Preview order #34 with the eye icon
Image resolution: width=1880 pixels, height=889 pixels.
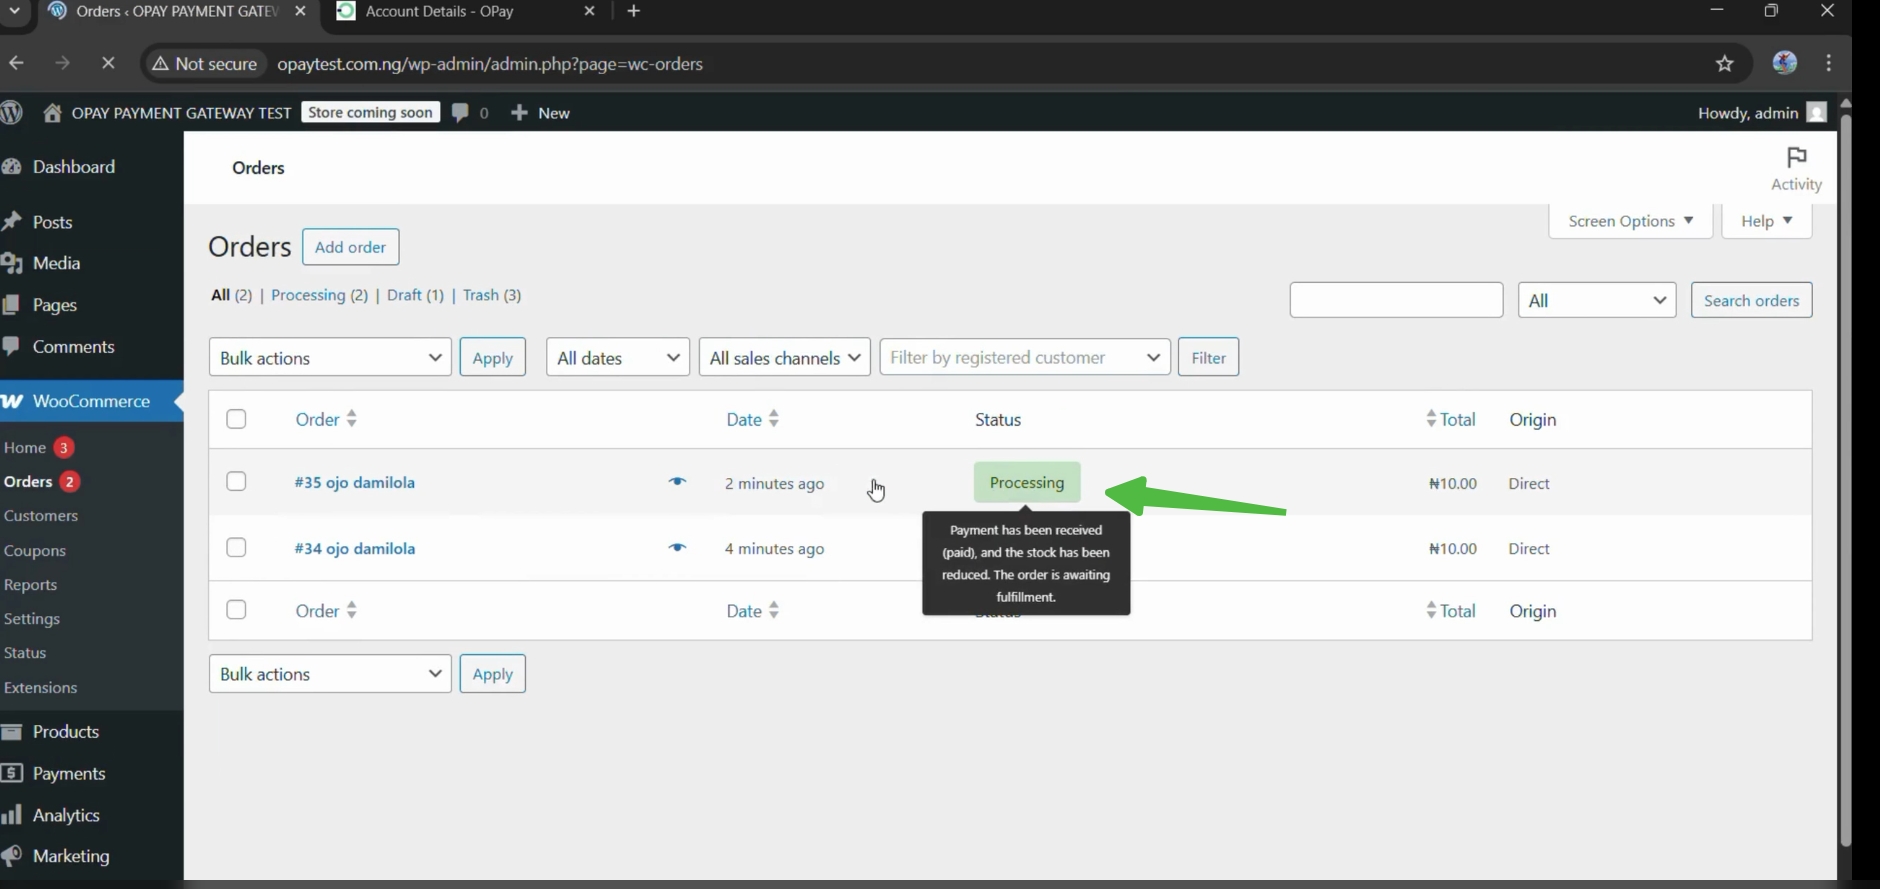click(x=677, y=548)
